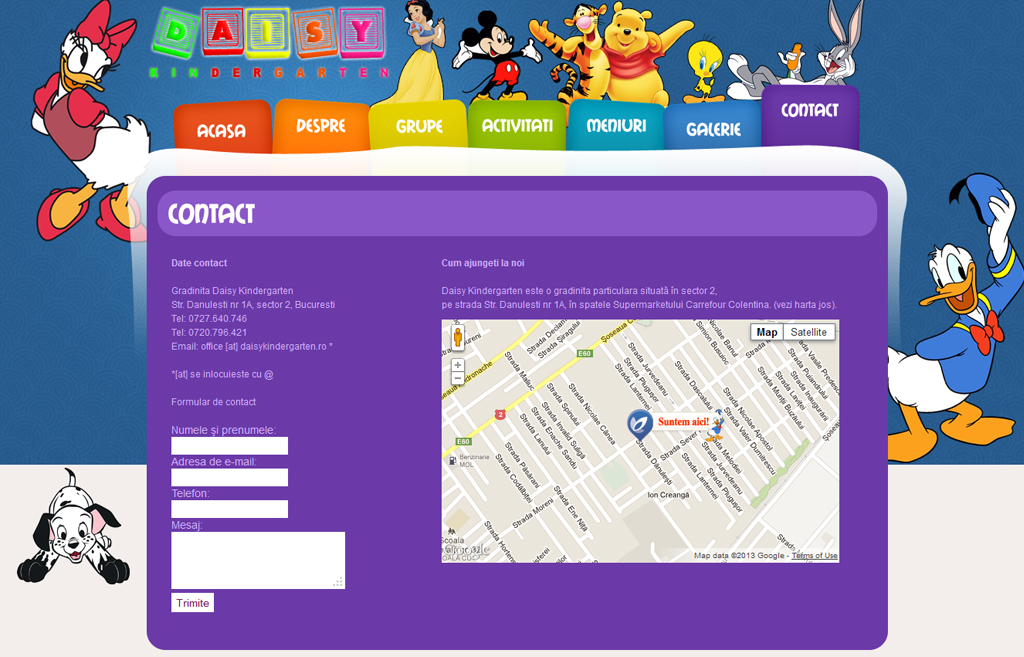Go to the Despre page
The image size is (1024, 657).
tap(320, 127)
